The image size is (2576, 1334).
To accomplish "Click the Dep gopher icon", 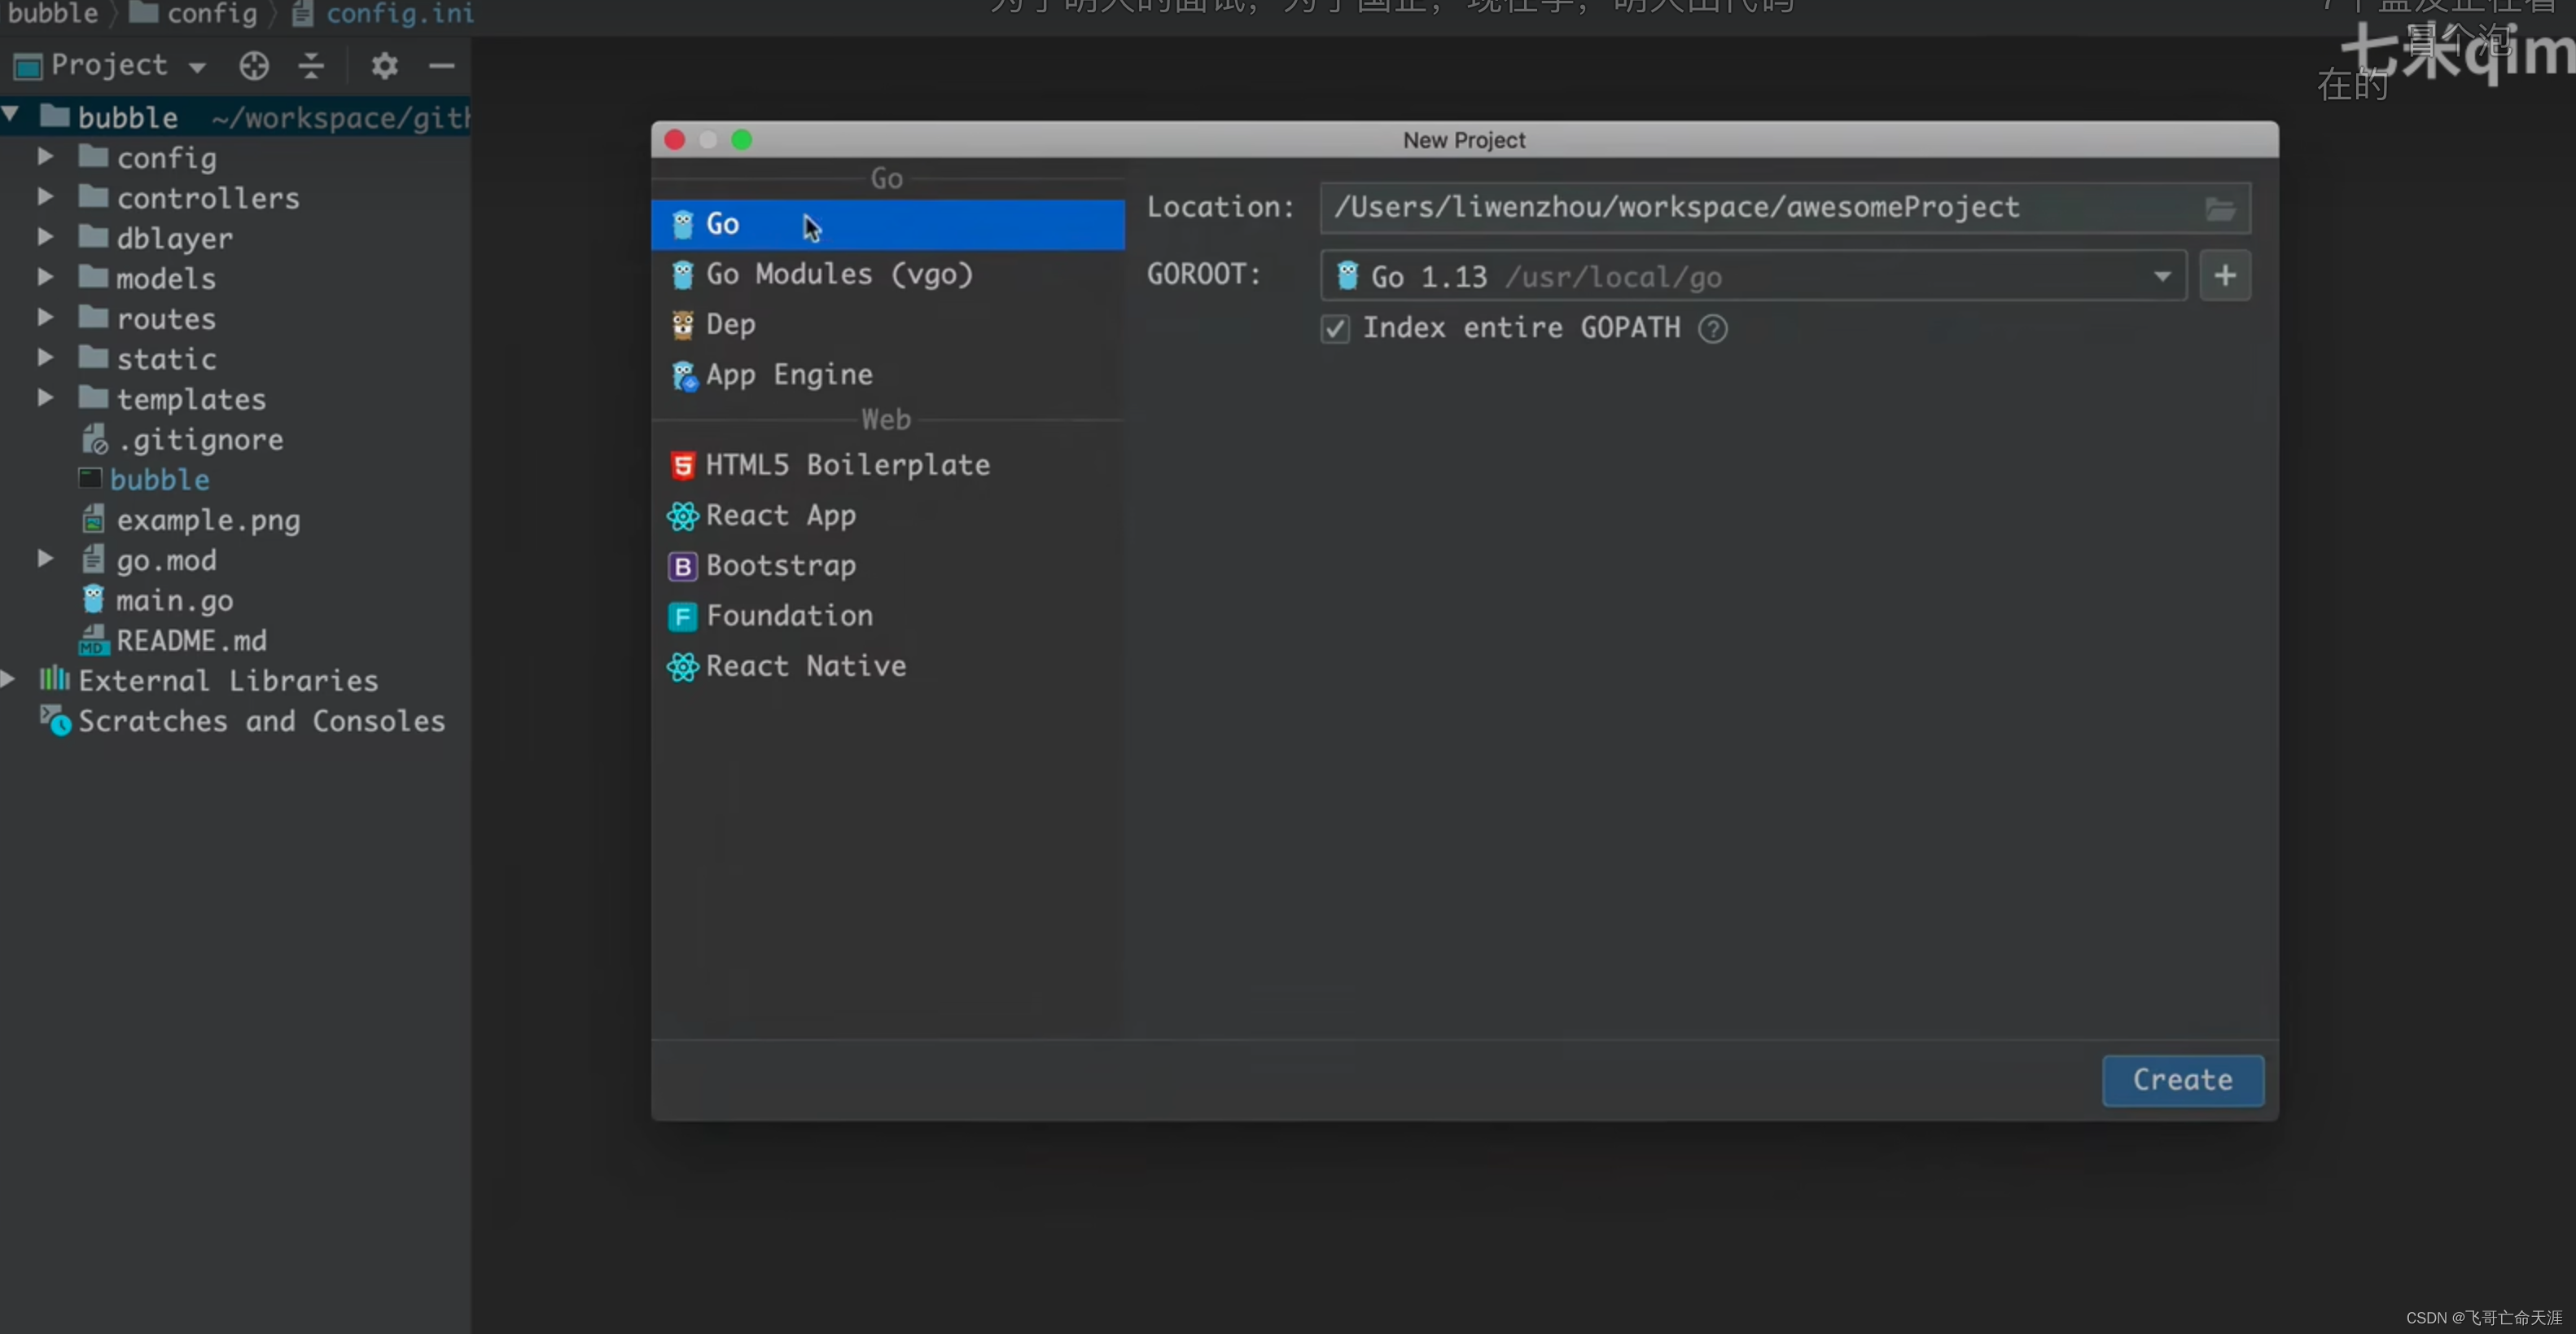I will coord(683,325).
